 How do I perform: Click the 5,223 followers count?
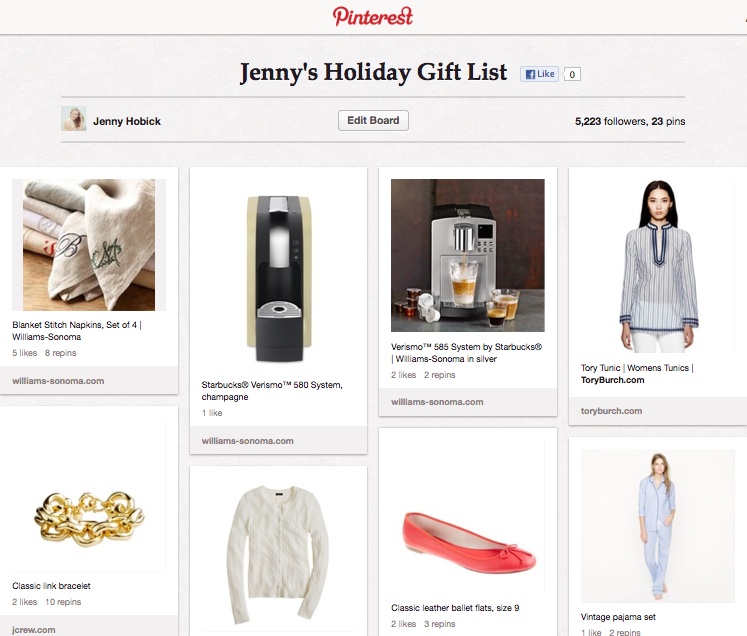[x=610, y=121]
